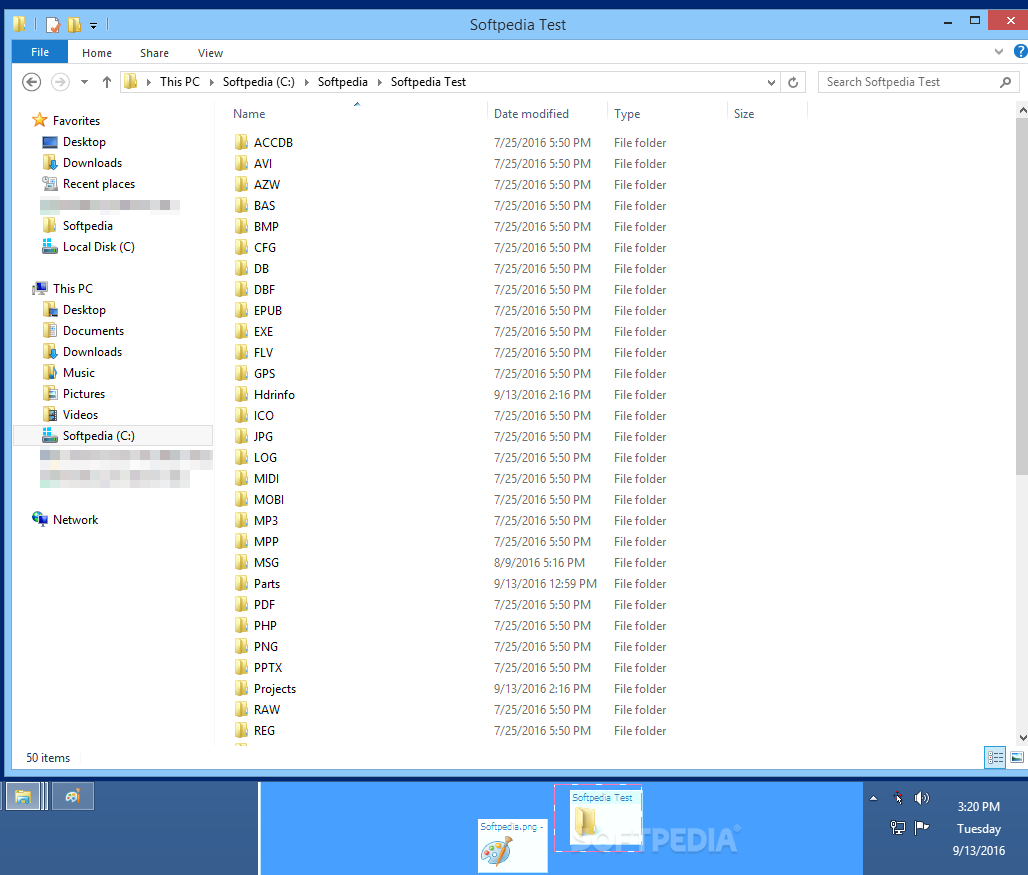
Task: Click the Softpedia.png Paint thumbnail
Action: click(x=512, y=846)
